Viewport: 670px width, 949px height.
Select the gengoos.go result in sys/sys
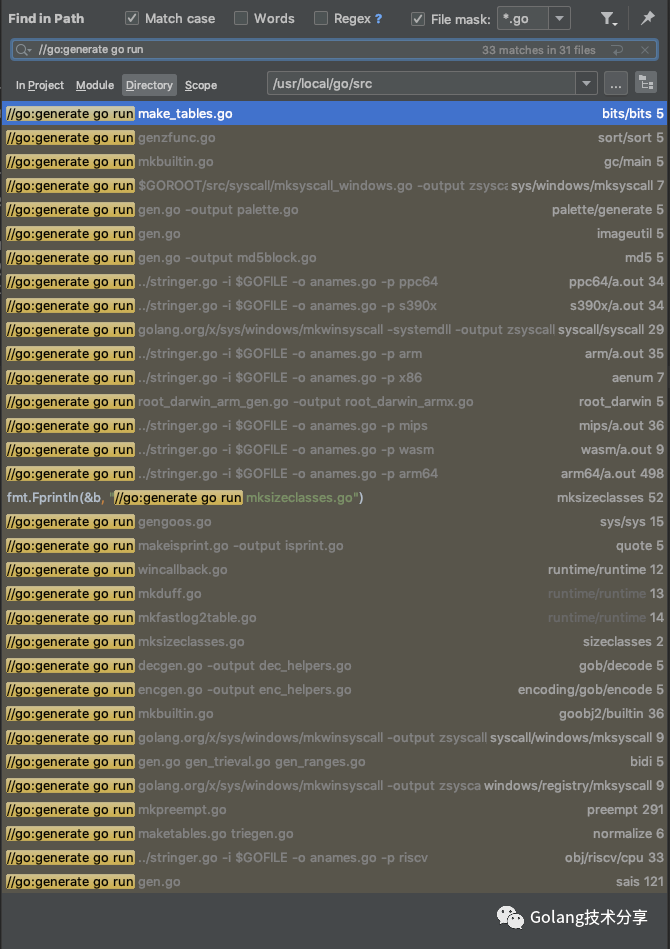(334, 522)
